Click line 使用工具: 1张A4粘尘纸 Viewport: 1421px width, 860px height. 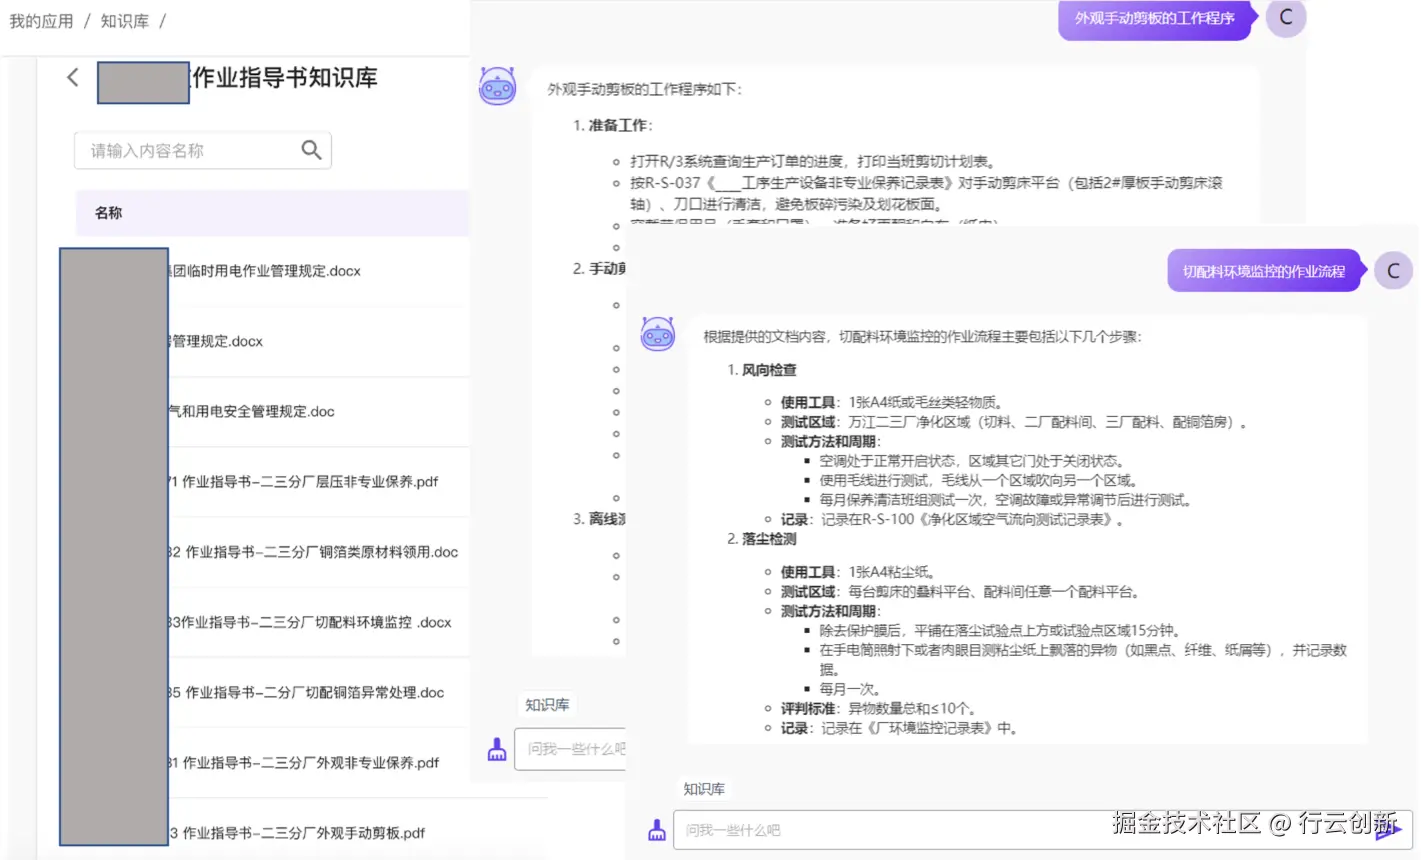(x=858, y=572)
